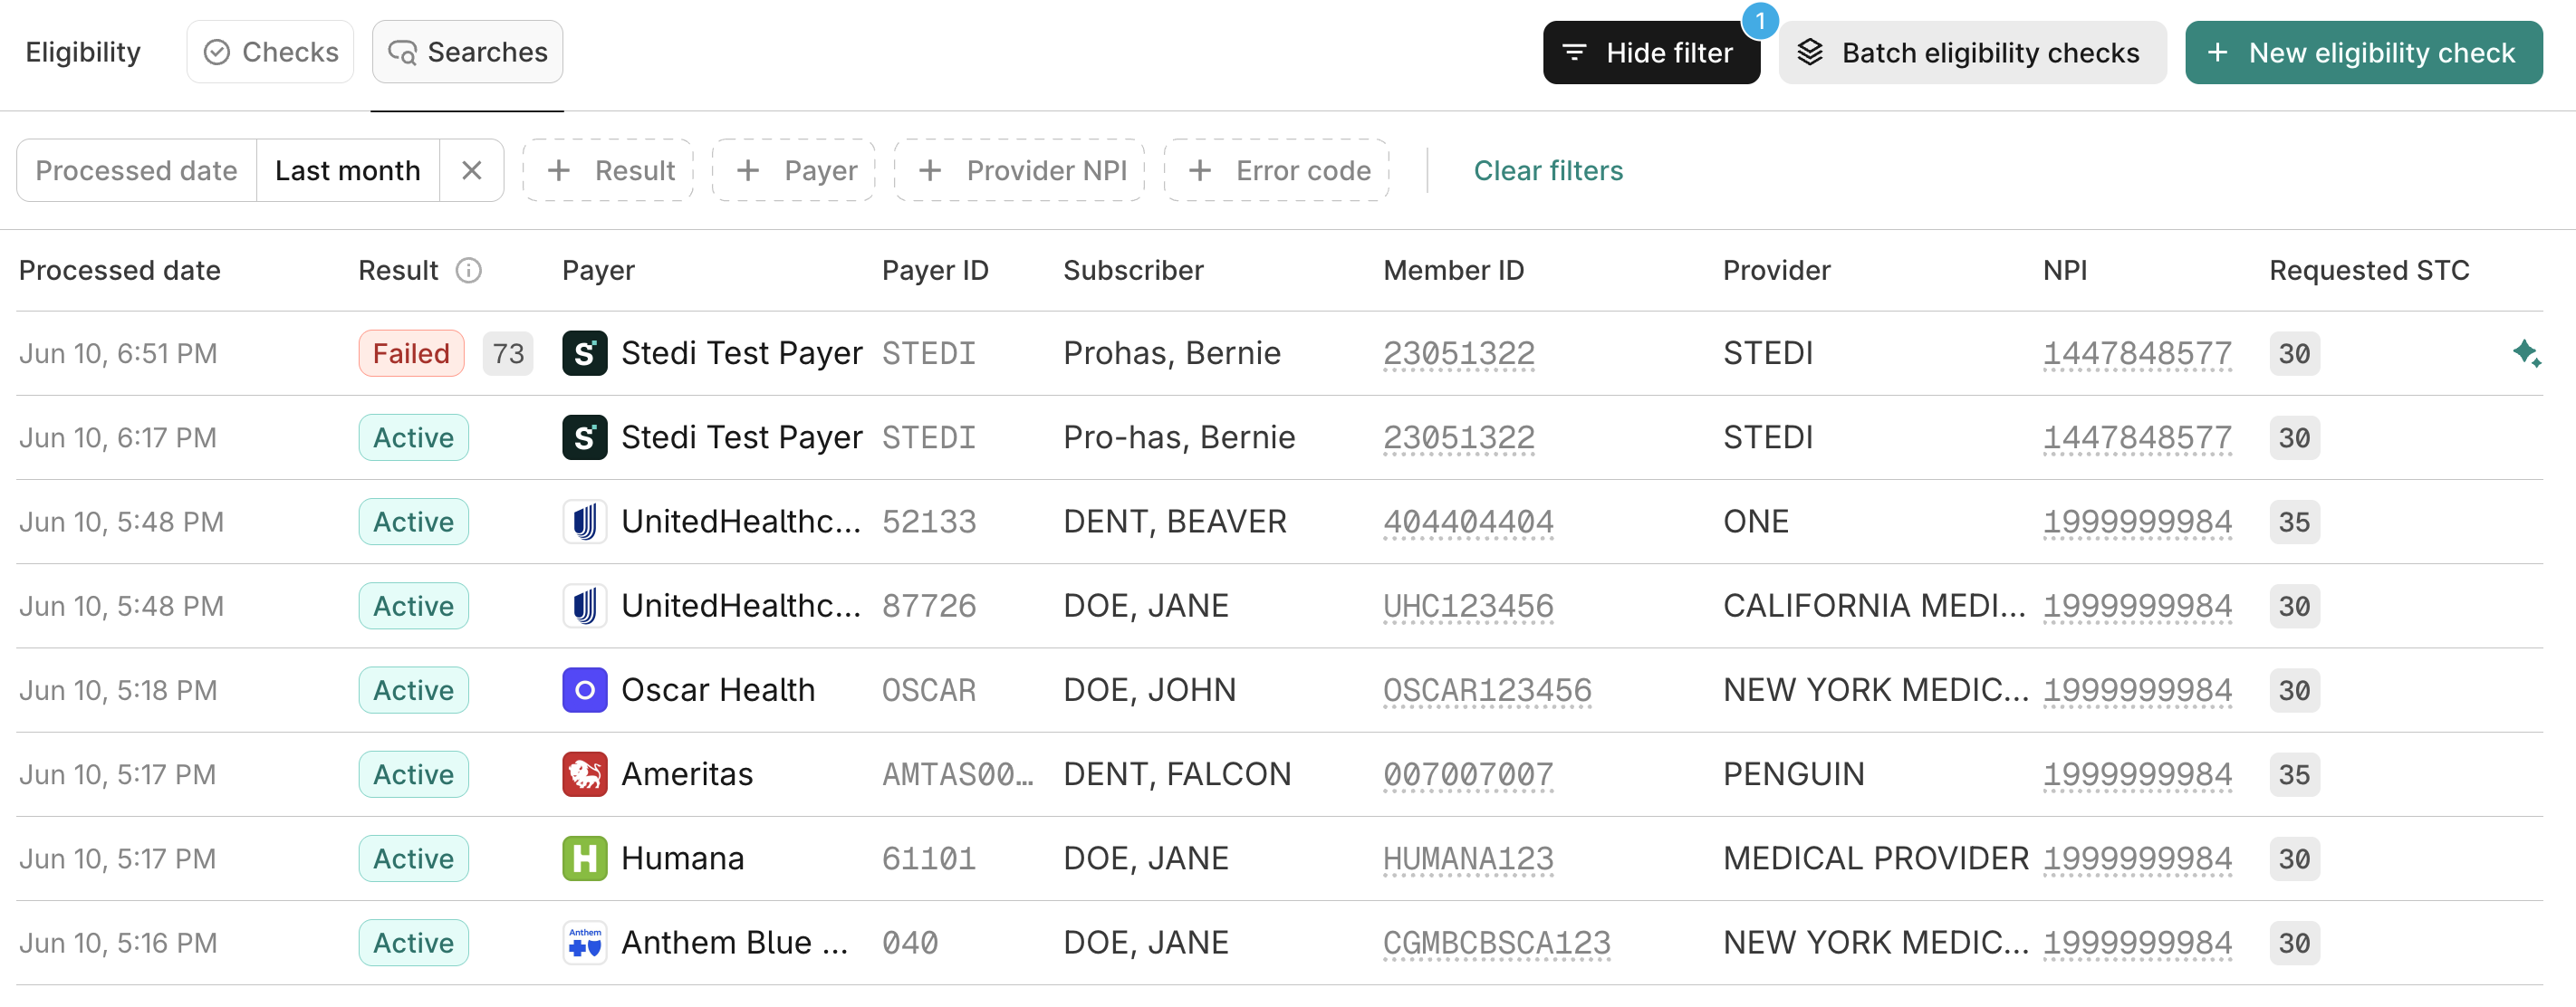
Task: Click Active badge in Ameritas row
Action: coord(413,775)
